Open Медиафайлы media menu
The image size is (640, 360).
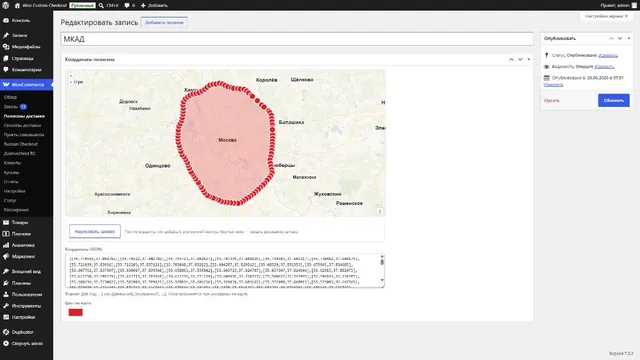(x=27, y=47)
